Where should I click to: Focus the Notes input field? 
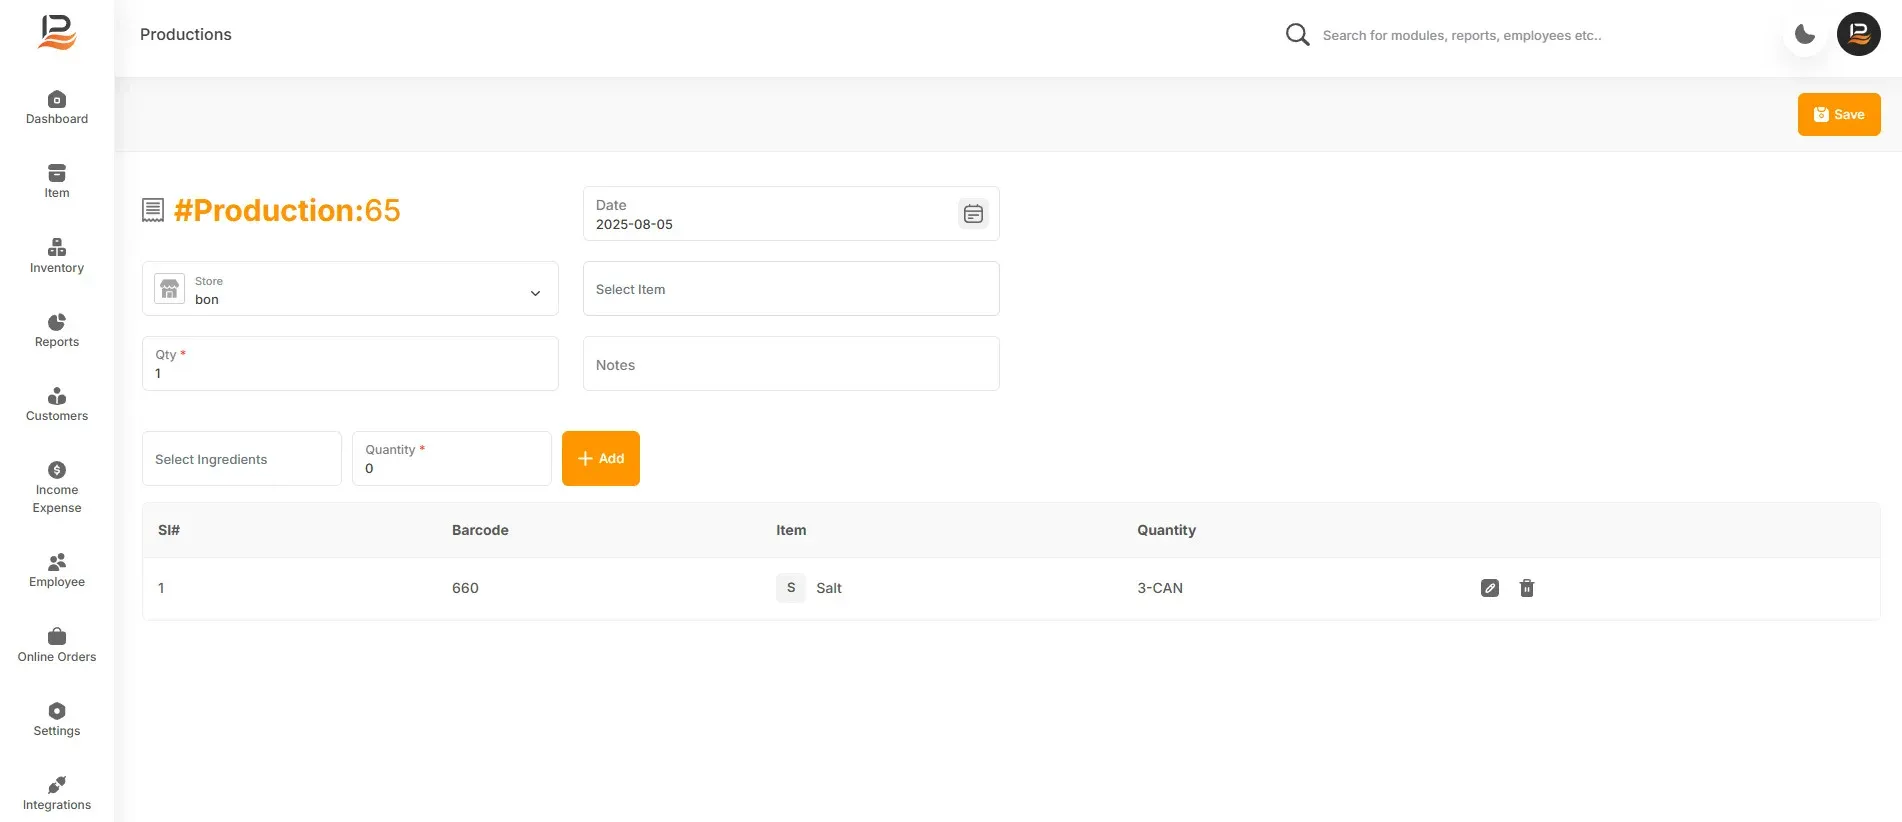(x=791, y=364)
